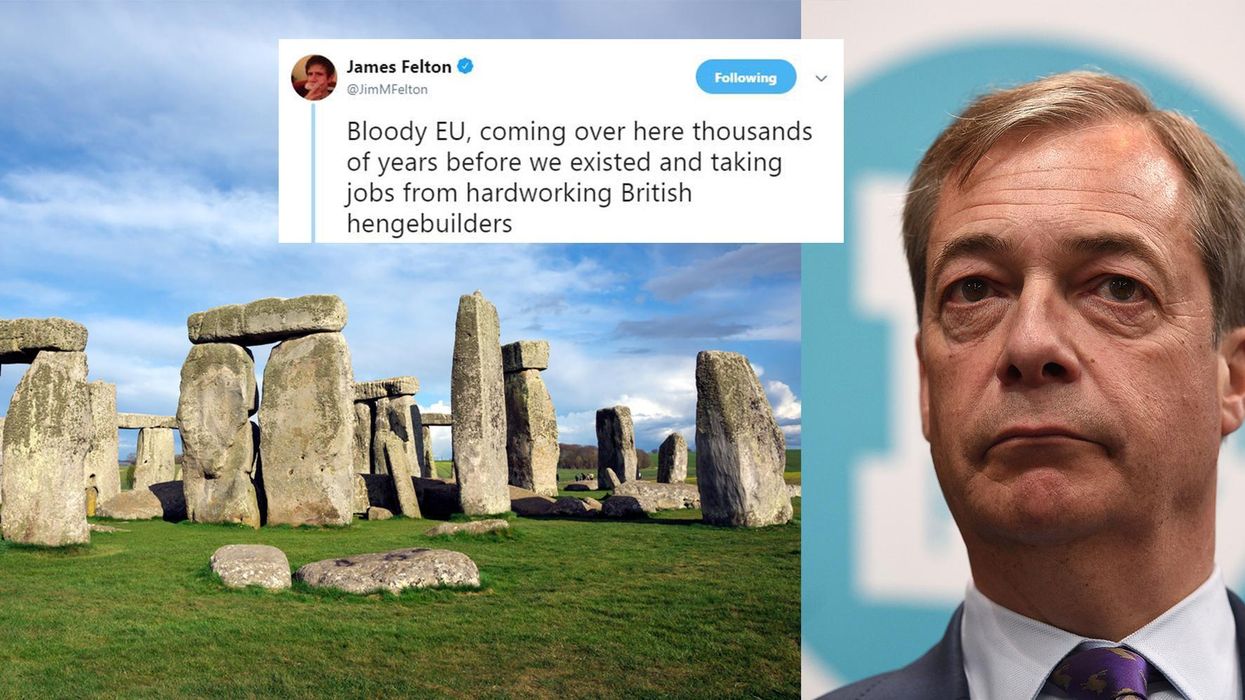
Task: Open James Felton's profile avatar
Action: point(313,77)
